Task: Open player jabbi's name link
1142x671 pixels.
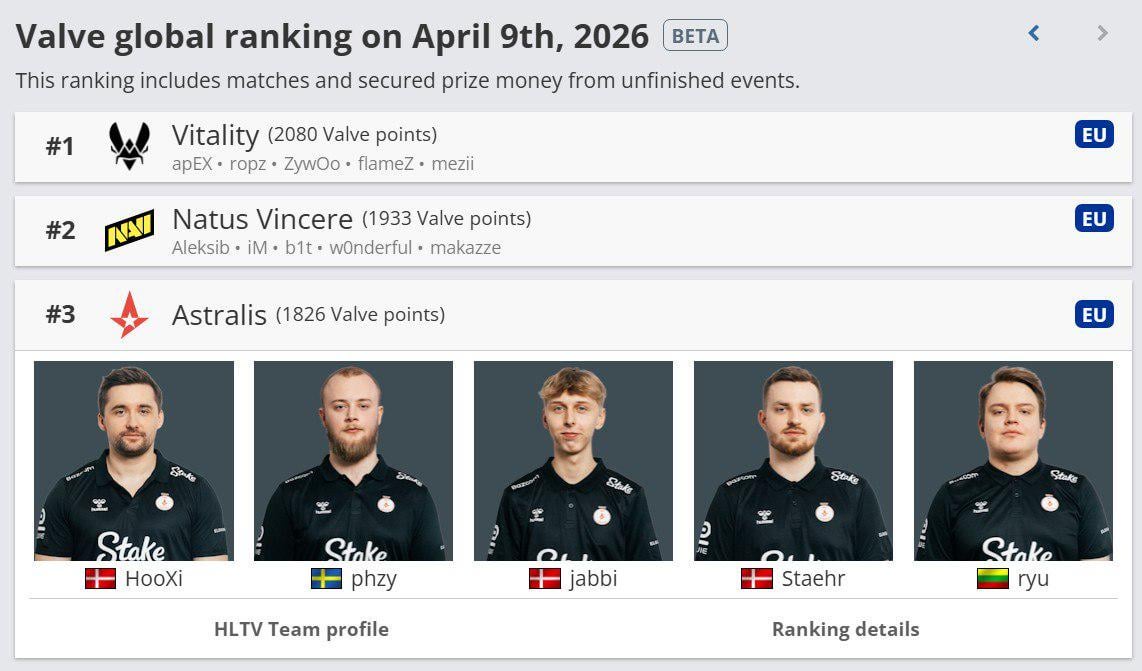Action: point(593,578)
